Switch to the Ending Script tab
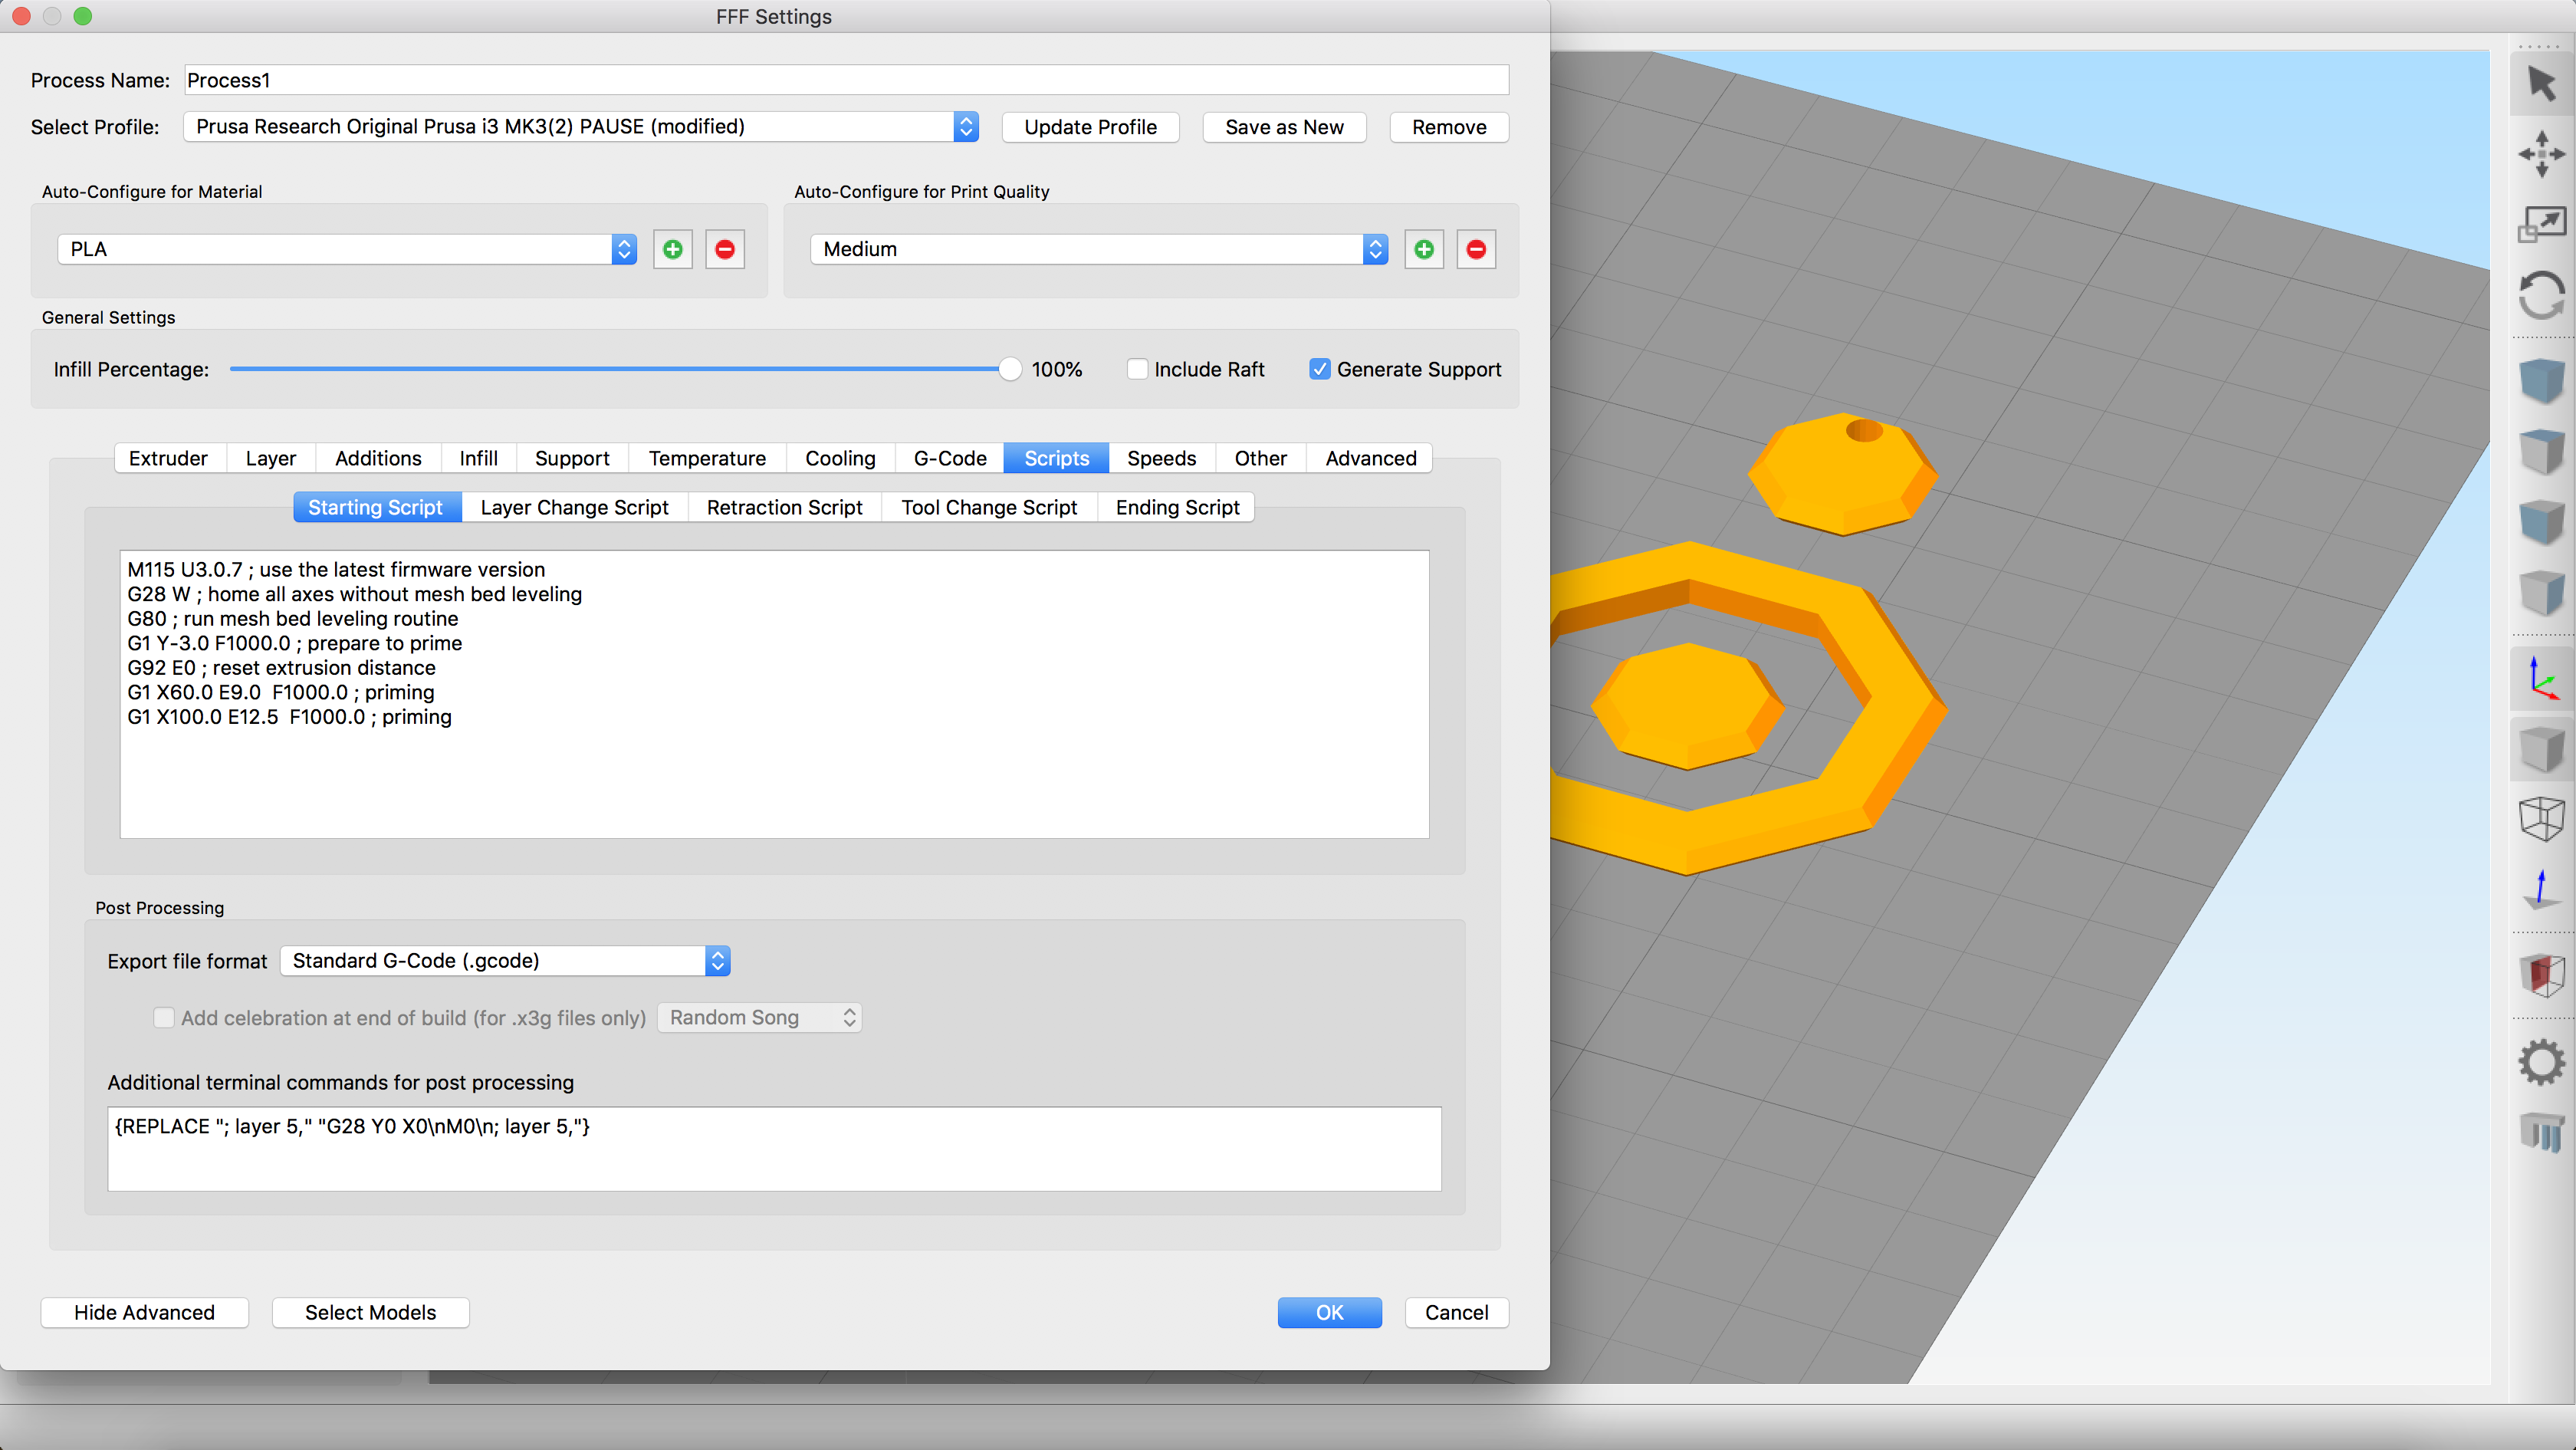 coord(1177,508)
